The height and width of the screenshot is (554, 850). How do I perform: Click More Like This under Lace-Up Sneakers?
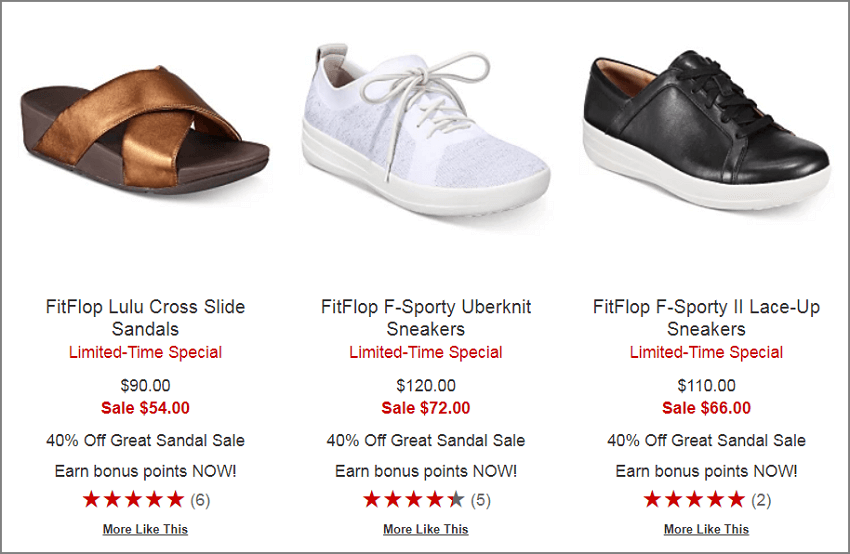(x=706, y=529)
